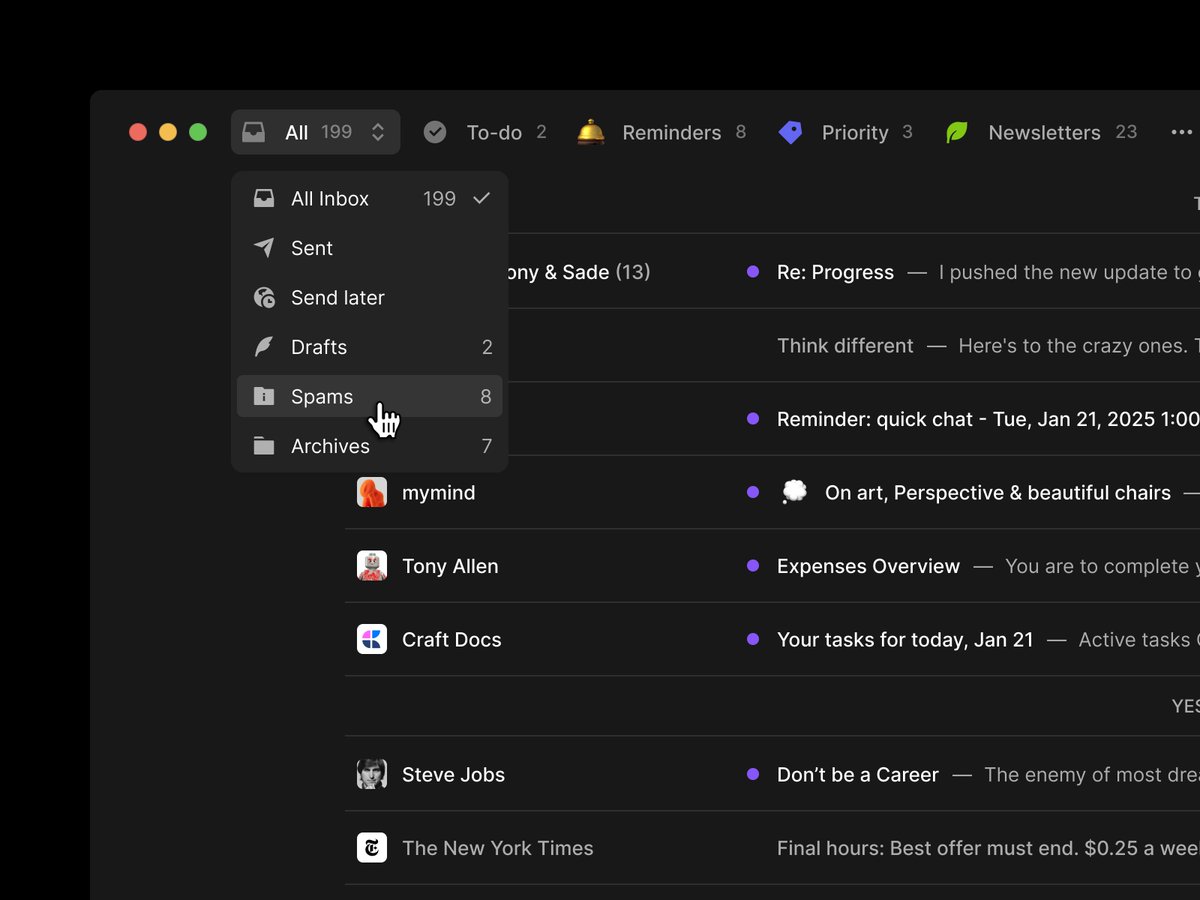Viewport: 1200px width, 900px height.
Task: Click the Send later clock icon
Action: [x=264, y=298]
